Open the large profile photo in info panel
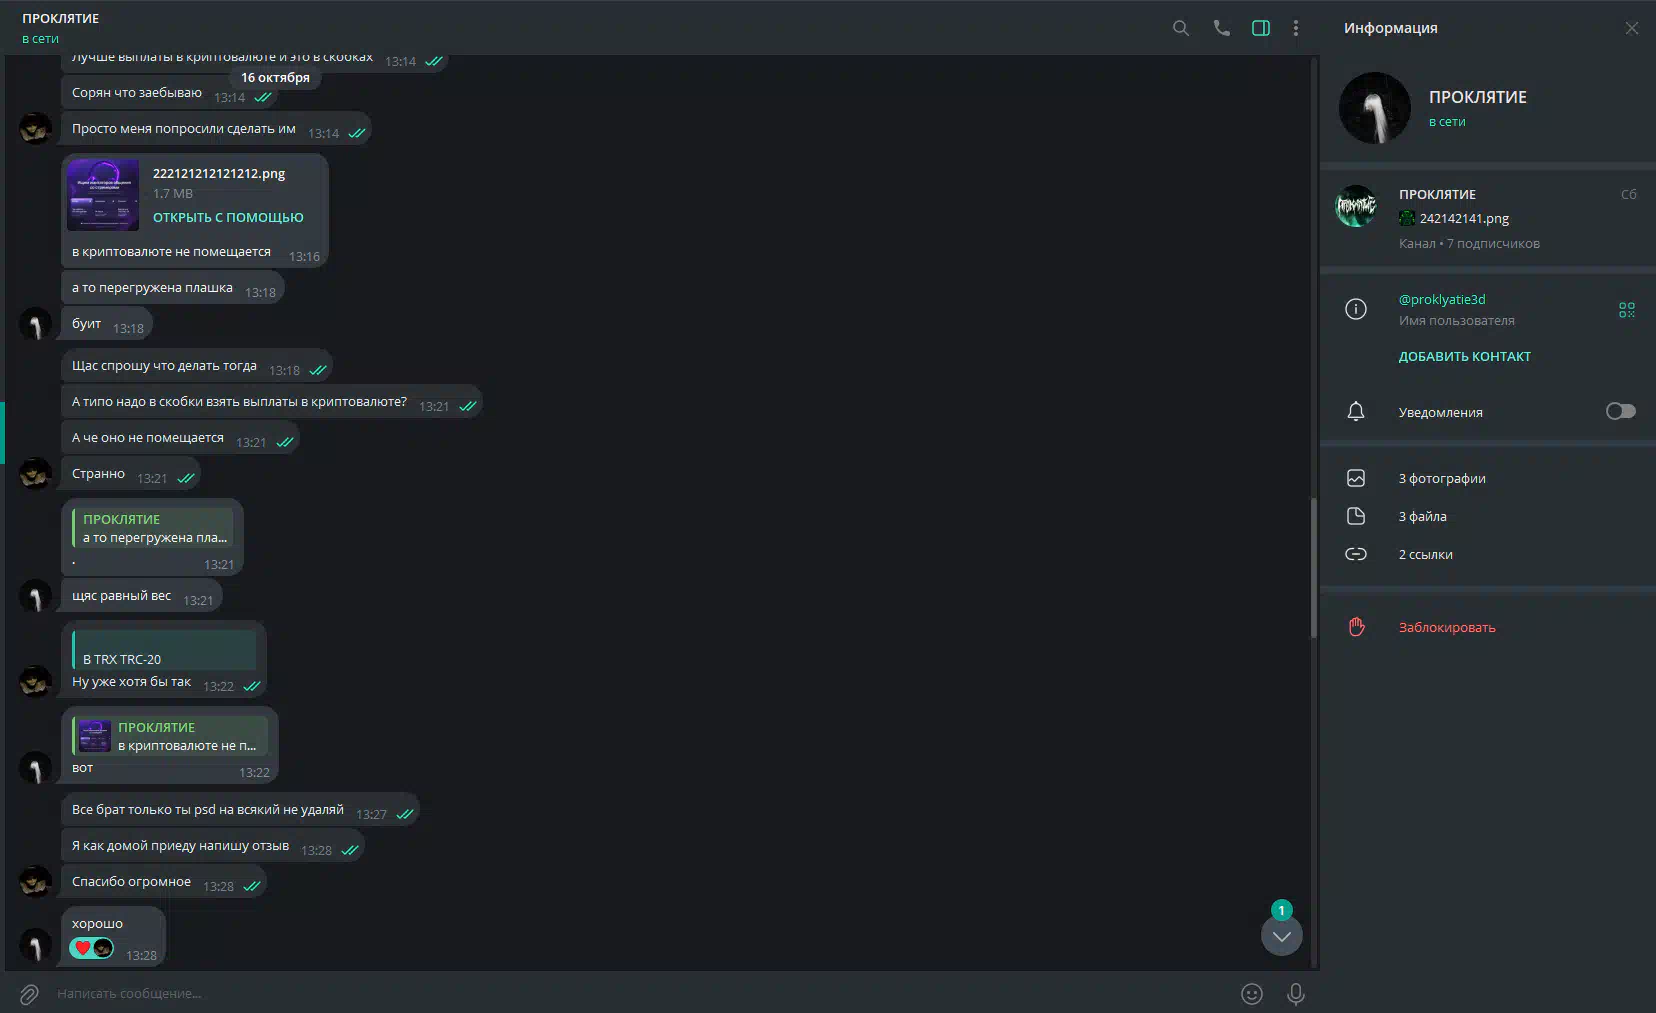Viewport: 1656px width, 1013px height. (1375, 108)
